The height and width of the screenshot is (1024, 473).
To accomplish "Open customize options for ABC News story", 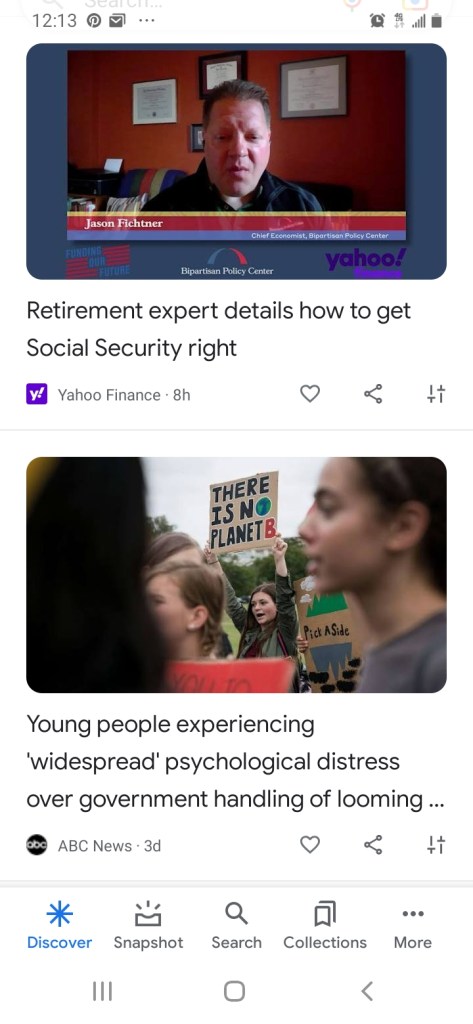I will point(436,844).
